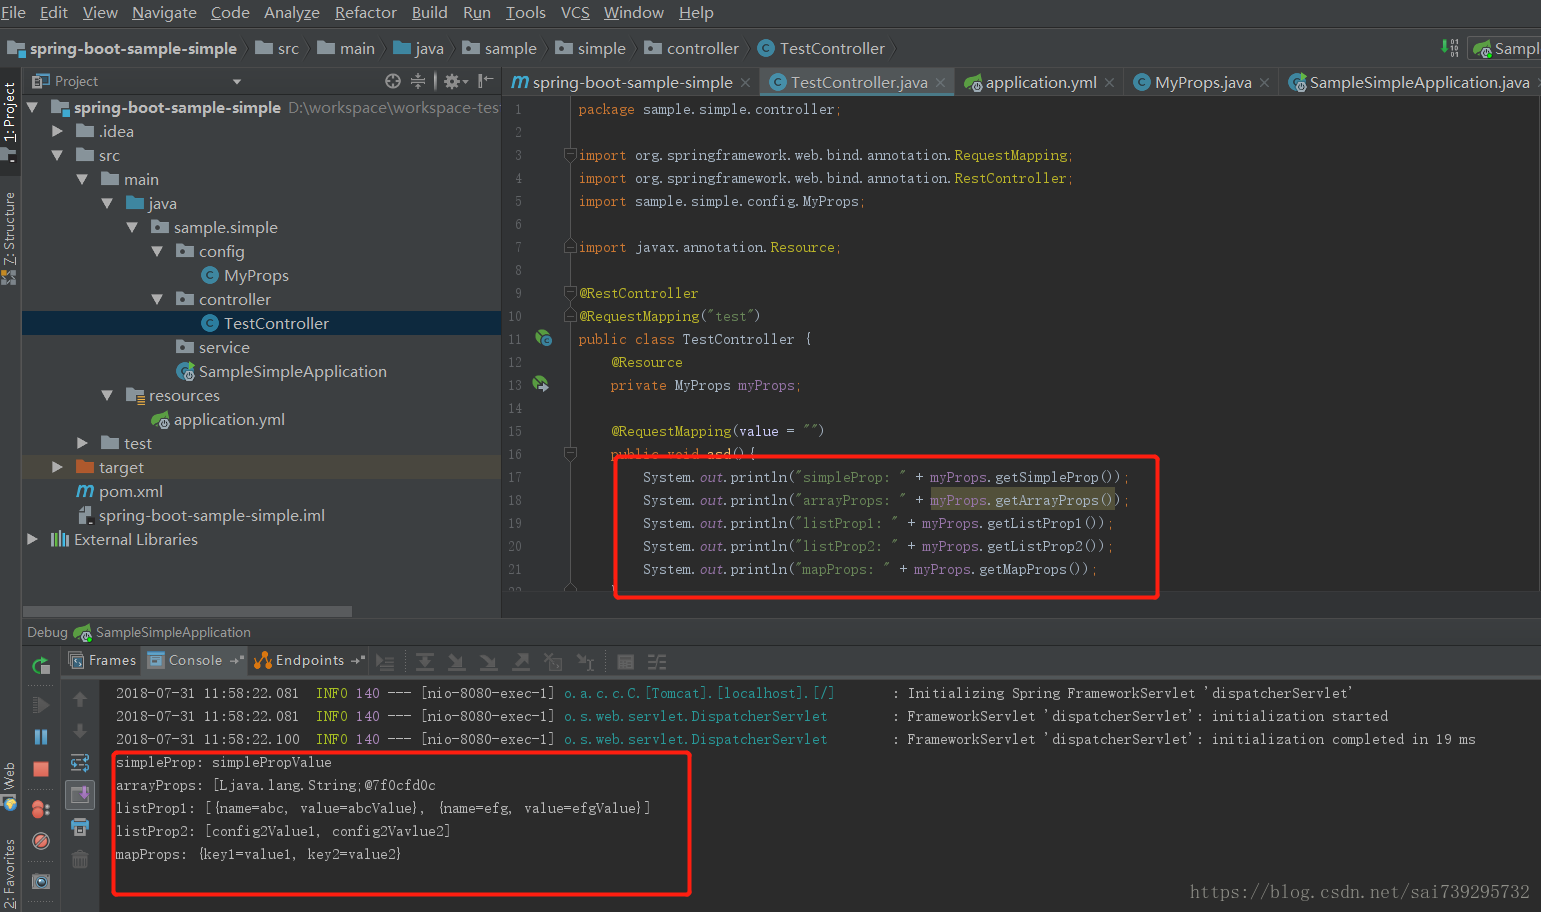
Task: Open the Analyze menu
Action: (292, 12)
